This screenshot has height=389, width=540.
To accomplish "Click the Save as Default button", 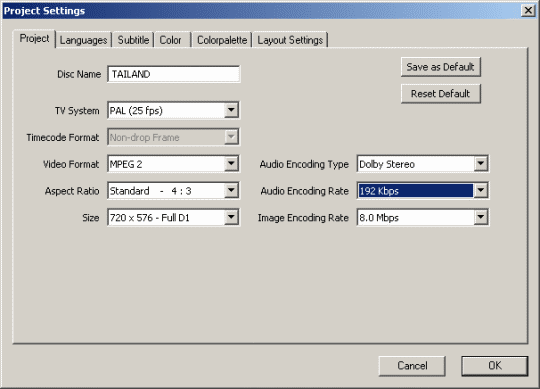I will (440, 67).
